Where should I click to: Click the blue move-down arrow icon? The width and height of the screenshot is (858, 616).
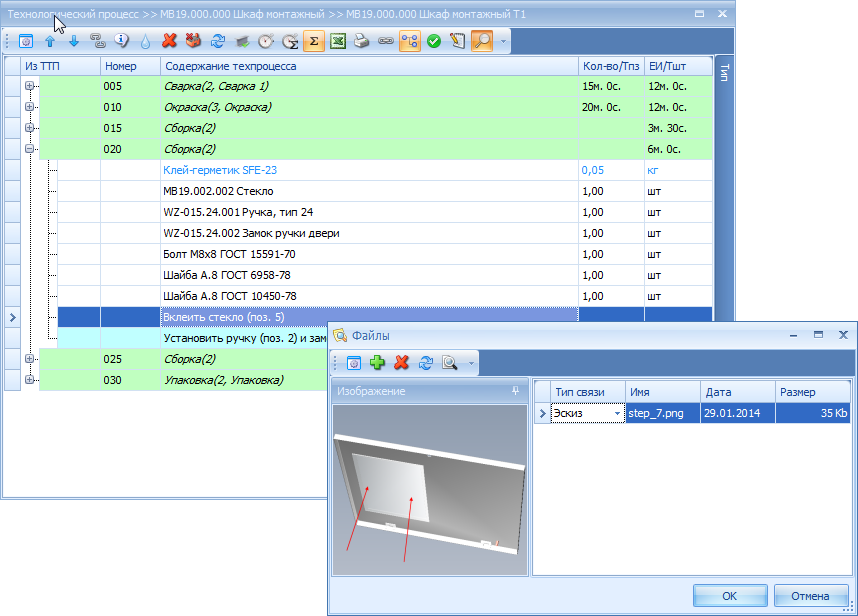pos(74,41)
